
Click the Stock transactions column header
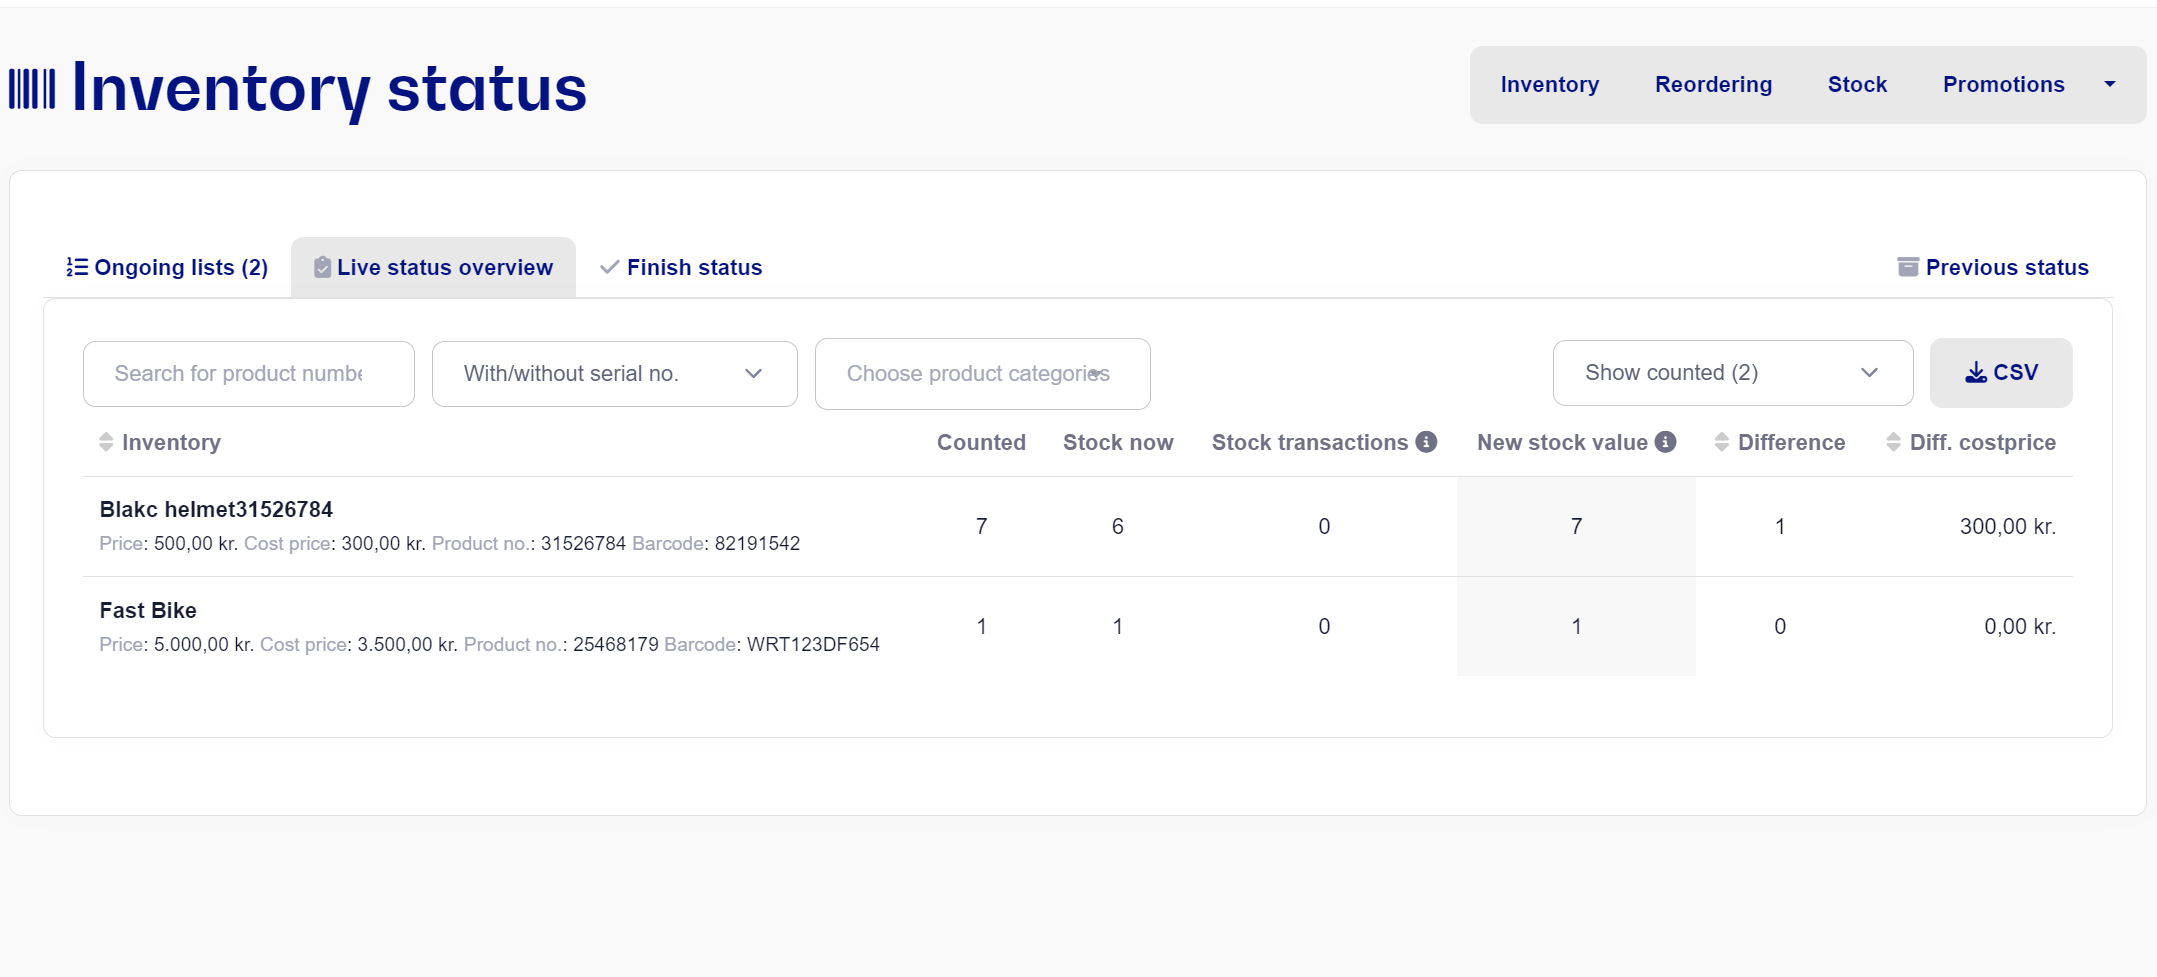[1310, 442]
